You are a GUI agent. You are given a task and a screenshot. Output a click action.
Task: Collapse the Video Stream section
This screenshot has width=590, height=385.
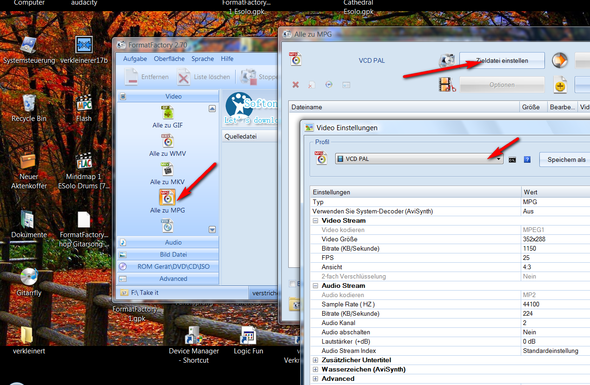tap(315, 221)
